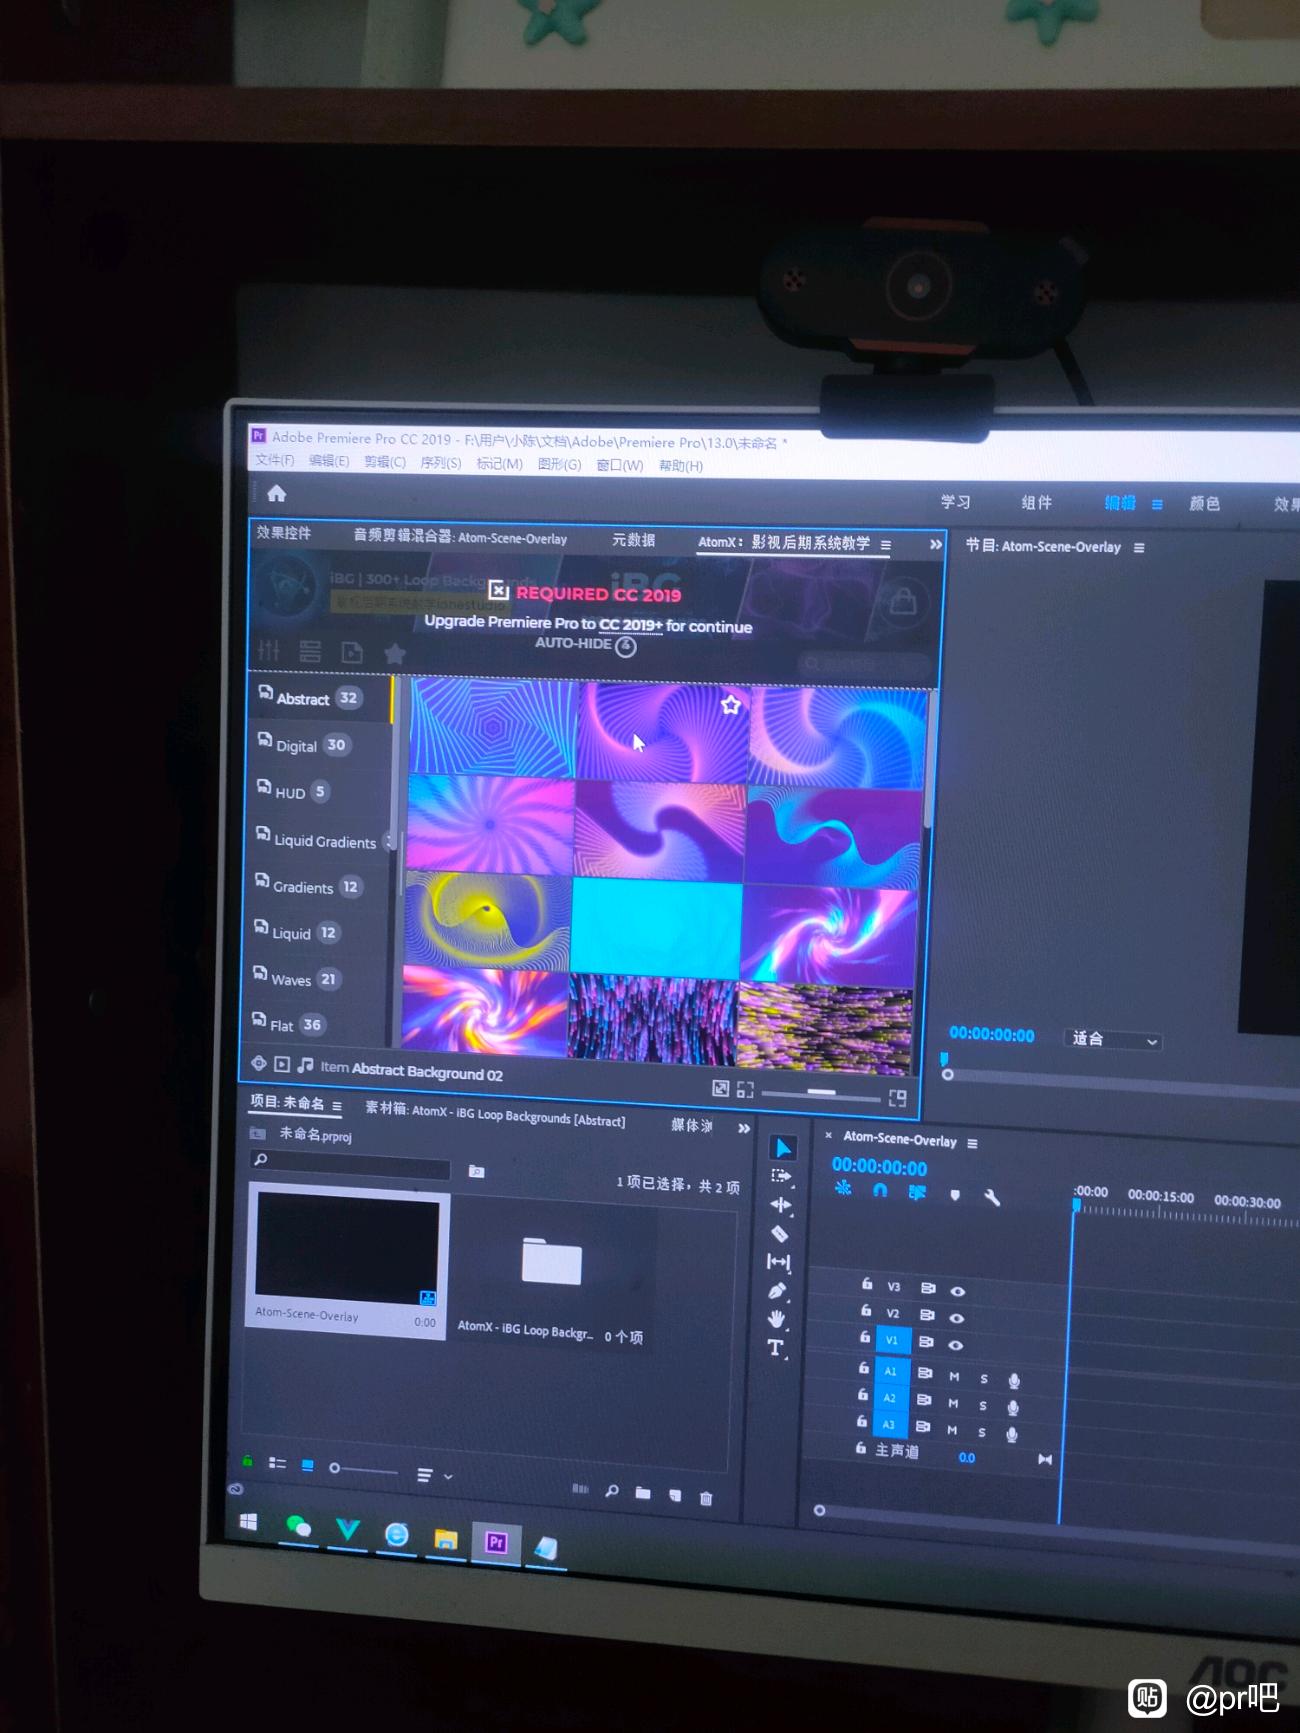Screen dimensions: 1300x1733
Task: Enable voice-over record on track A1
Action: (x=1014, y=1381)
